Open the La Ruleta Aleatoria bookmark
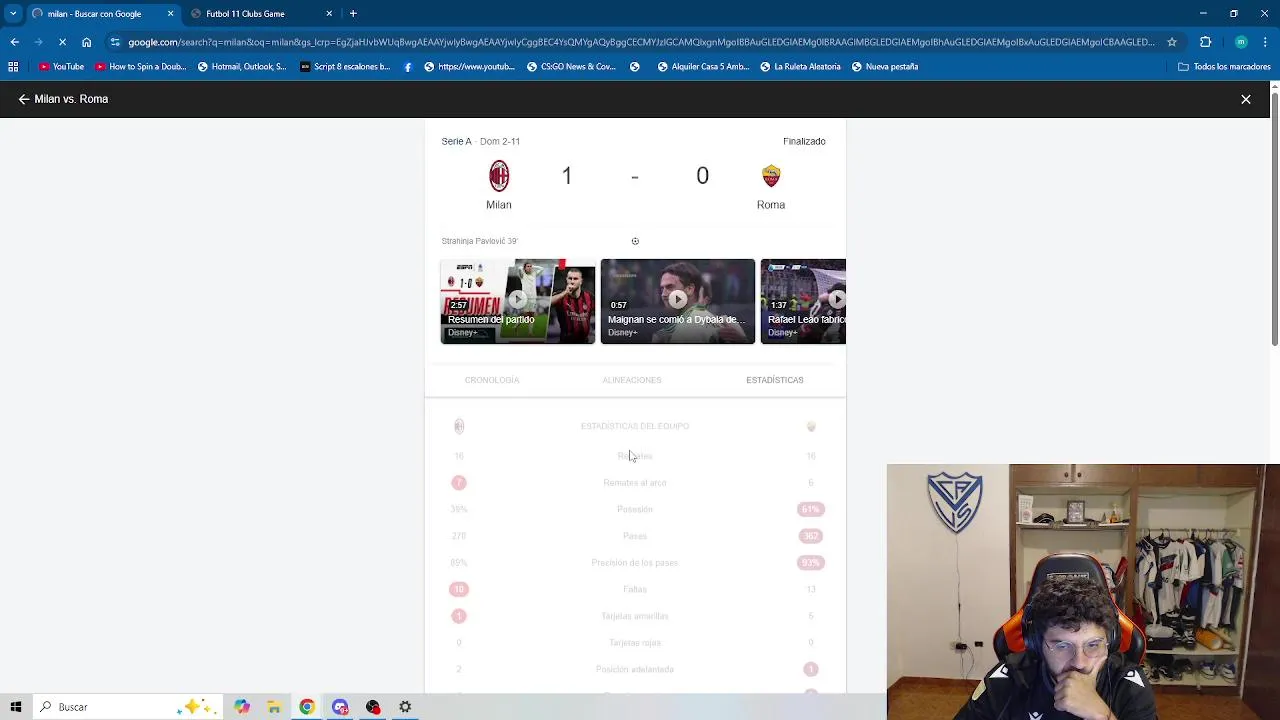This screenshot has height=720, width=1280. click(800, 67)
